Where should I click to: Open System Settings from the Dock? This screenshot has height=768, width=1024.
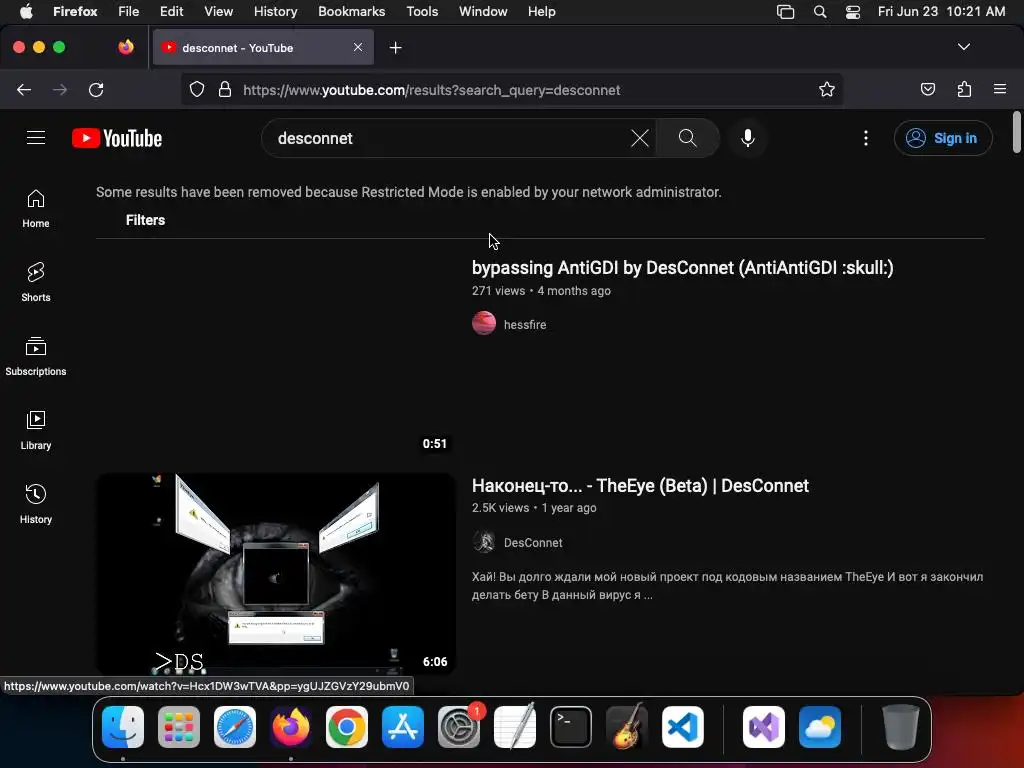(x=458, y=727)
